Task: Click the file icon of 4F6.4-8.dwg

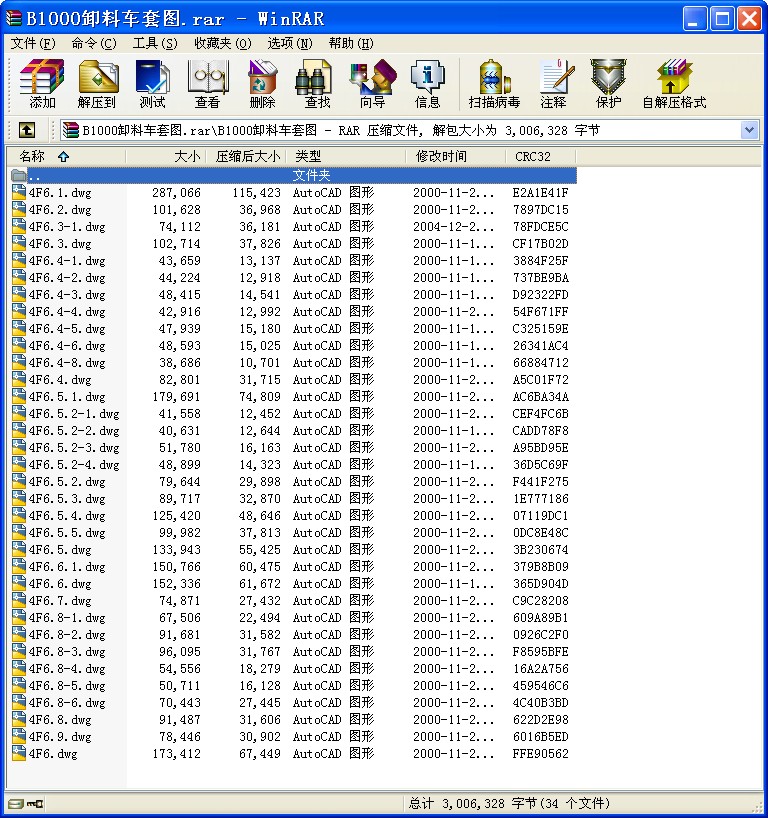Action: (x=19, y=362)
